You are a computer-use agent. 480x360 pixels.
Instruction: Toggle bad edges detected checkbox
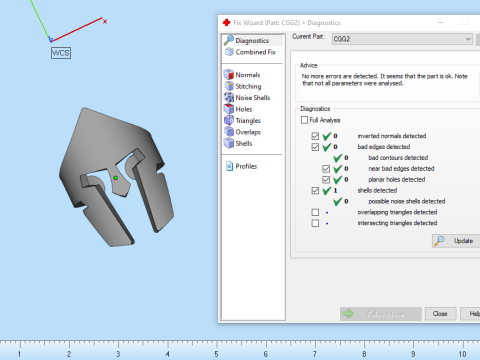[x=315, y=147]
